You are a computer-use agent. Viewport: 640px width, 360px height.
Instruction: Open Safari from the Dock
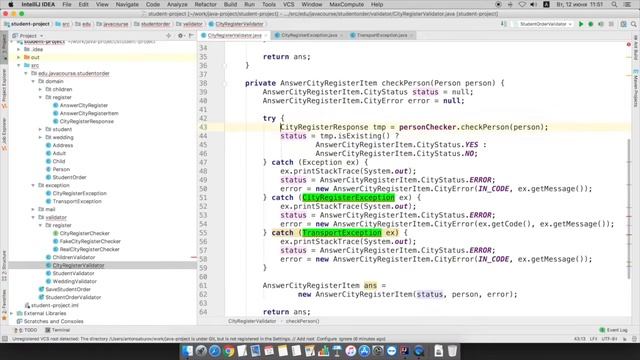tap(215, 351)
